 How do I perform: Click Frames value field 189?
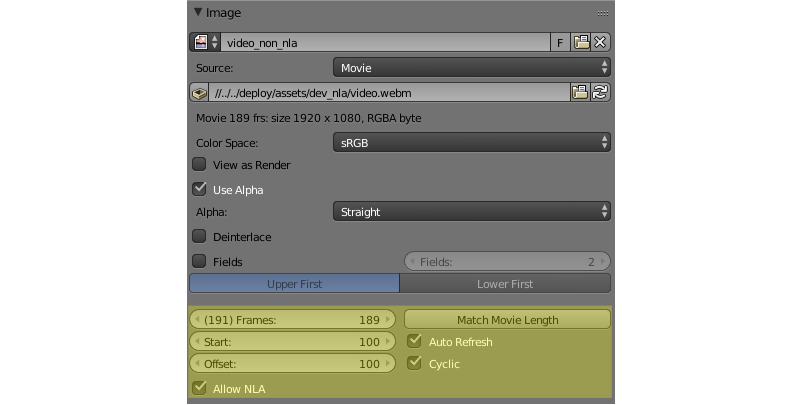(293, 319)
